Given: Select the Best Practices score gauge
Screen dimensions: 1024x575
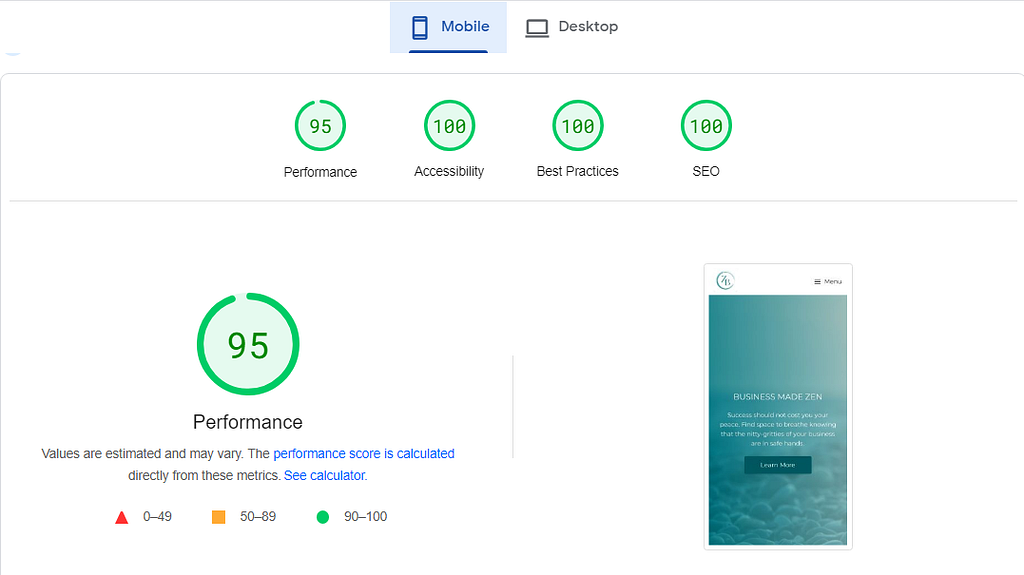Looking at the screenshot, I should coord(578,125).
